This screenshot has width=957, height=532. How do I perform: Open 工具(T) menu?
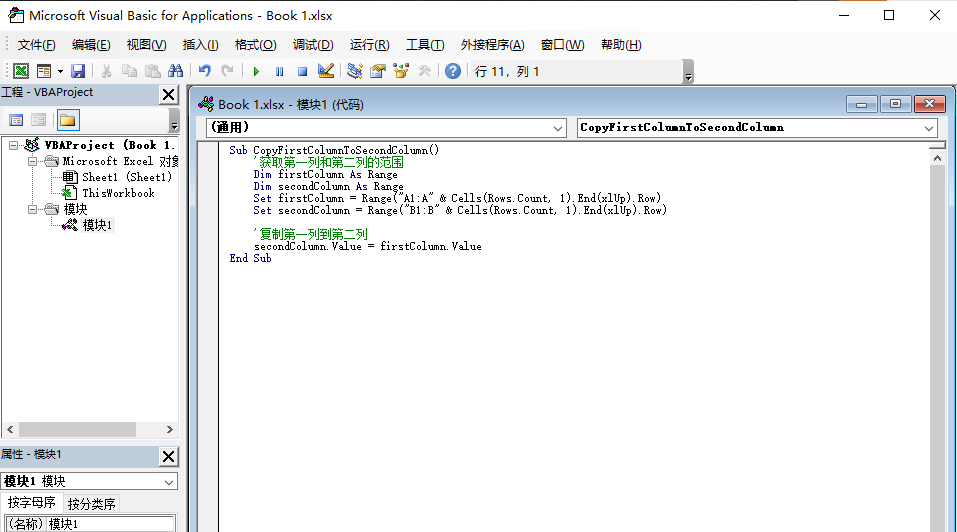(x=425, y=45)
